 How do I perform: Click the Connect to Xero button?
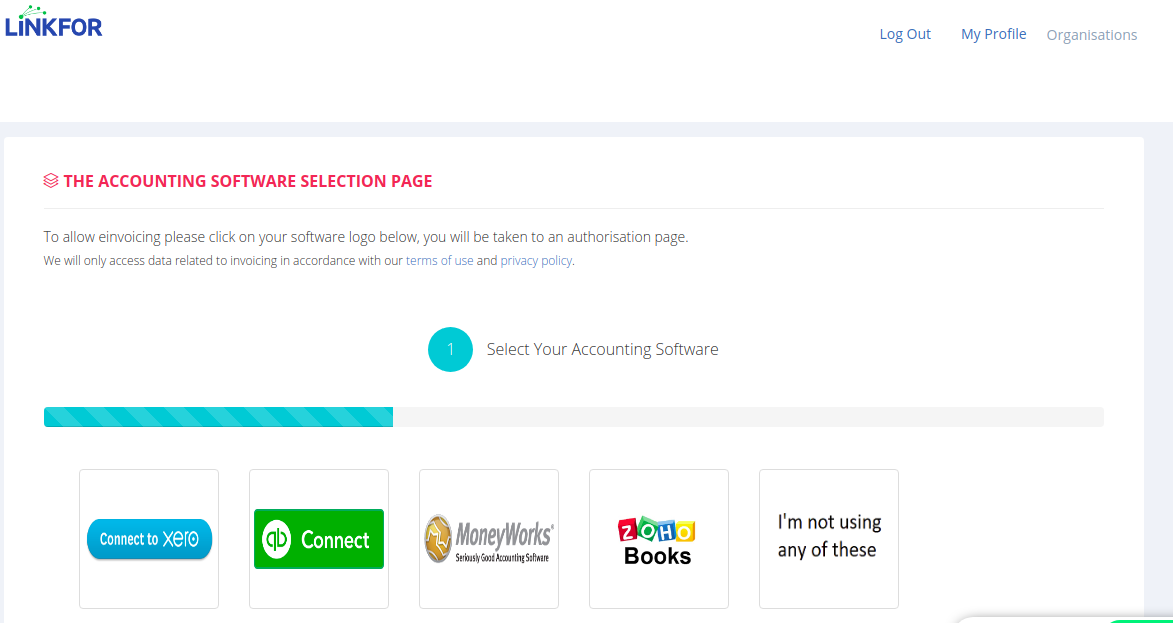(x=150, y=539)
